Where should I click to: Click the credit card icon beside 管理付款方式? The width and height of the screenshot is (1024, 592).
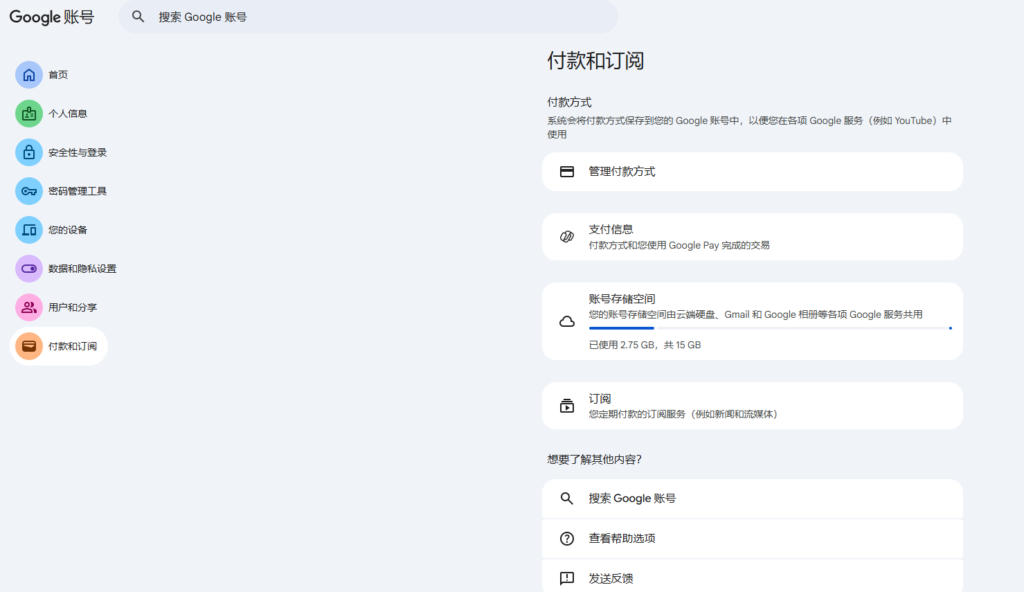pyautogui.click(x=568, y=171)
